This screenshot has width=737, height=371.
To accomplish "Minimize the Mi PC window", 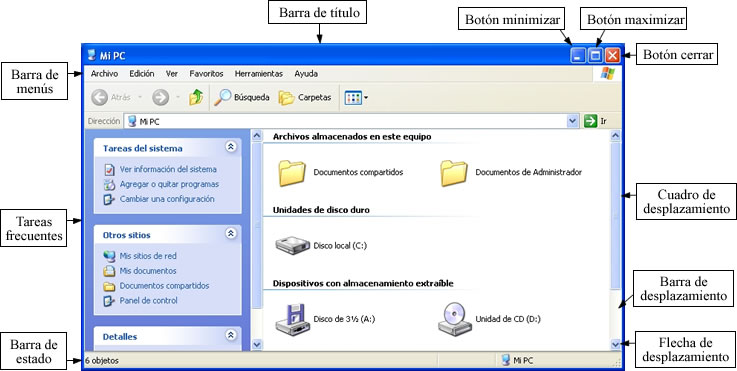I will (578, 56).
